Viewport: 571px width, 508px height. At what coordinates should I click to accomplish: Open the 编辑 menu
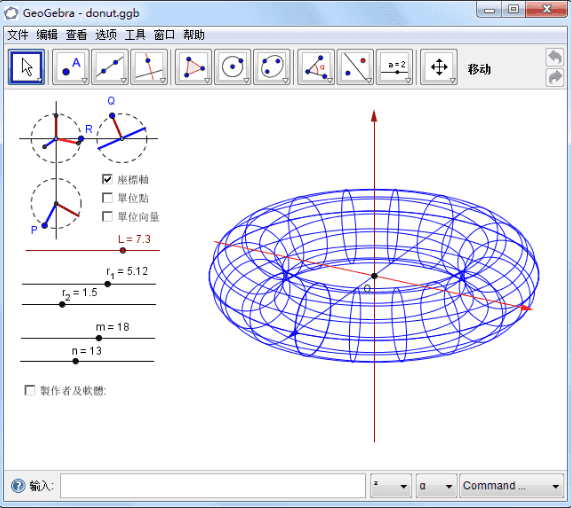47,35
